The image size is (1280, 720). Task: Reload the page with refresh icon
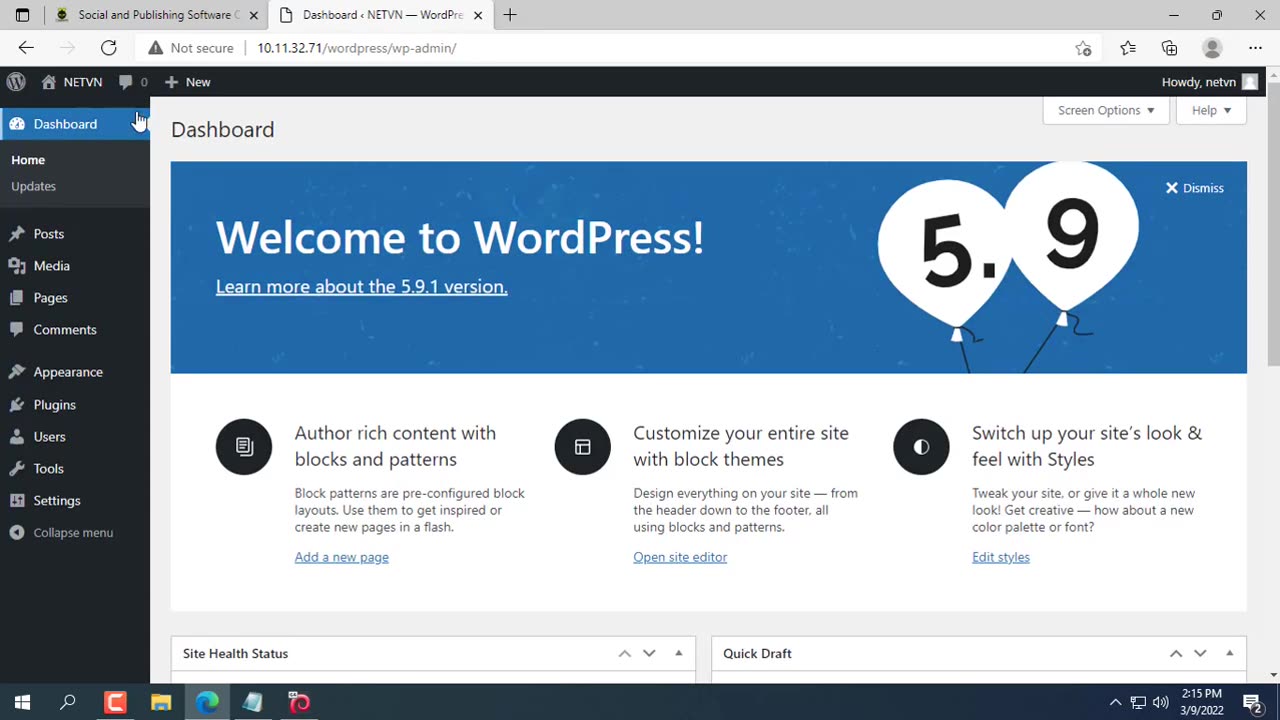pos(109,48)
